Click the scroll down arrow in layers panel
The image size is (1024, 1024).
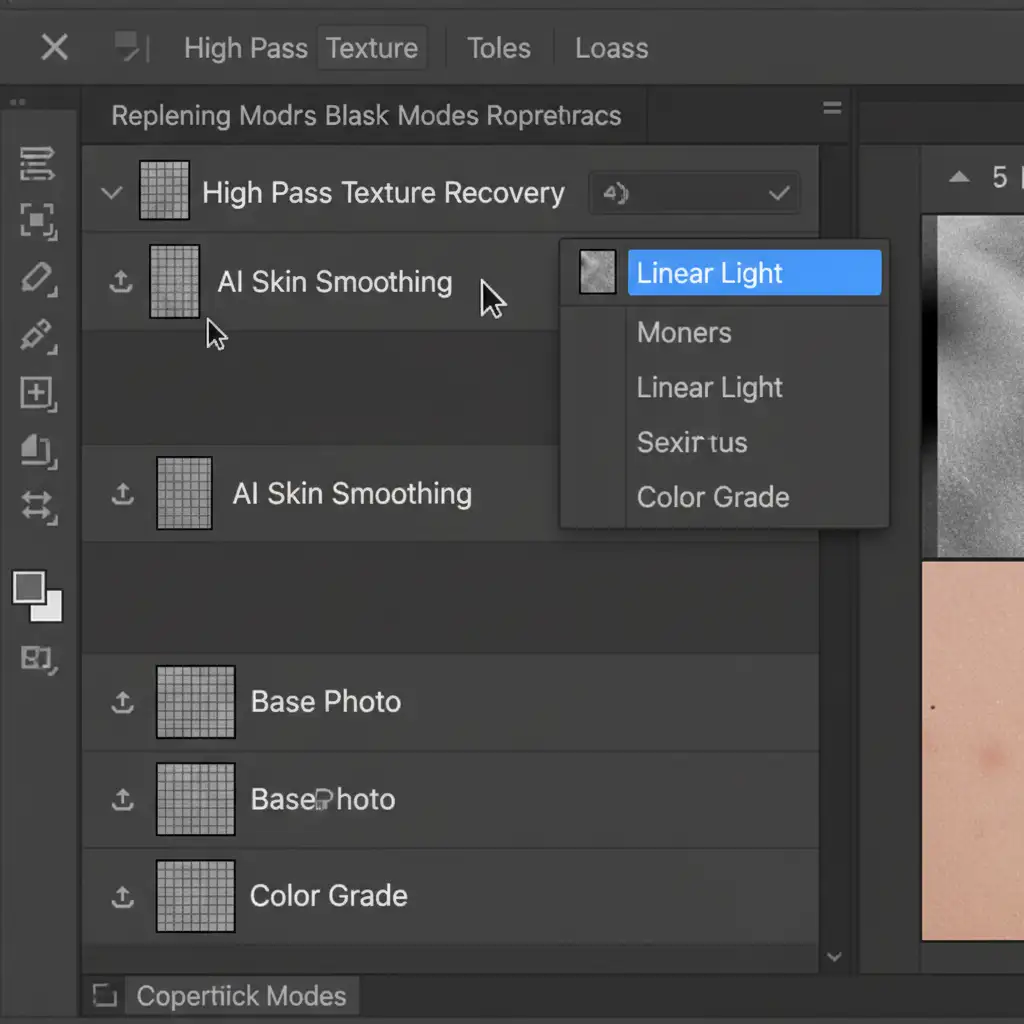click(834, 957)
